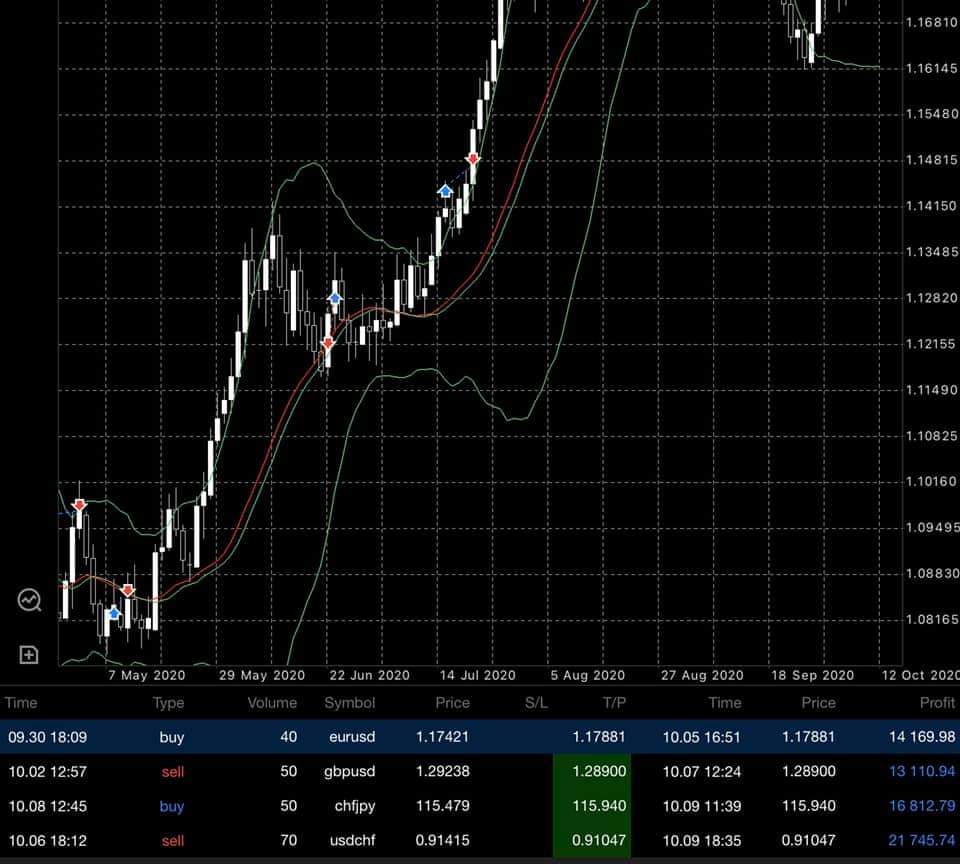Viewport: 960px width, 864px height.
Task: Click close time 10.05 16:51
Action: click(702, 737)
